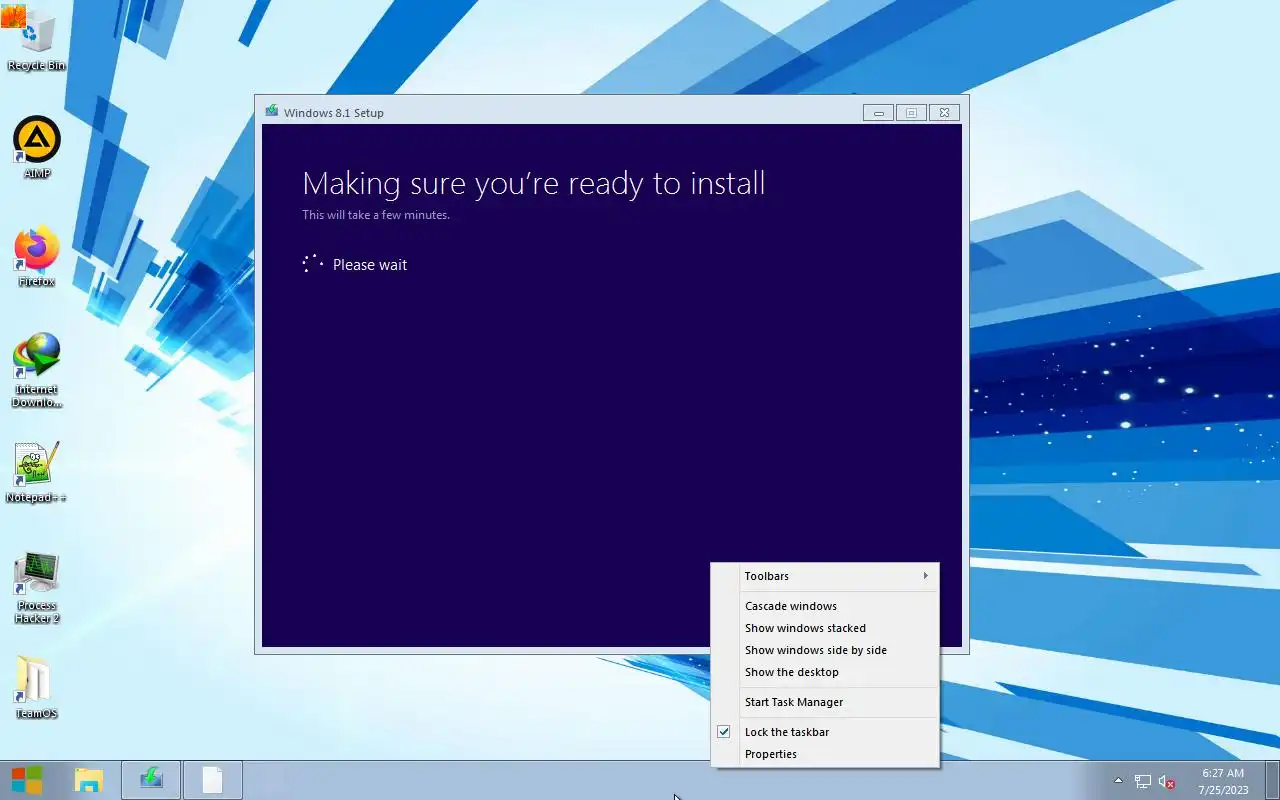This screenshot has height=800, width=1280.
Task: Select Start Task Manager
Action: pos(825,702)
